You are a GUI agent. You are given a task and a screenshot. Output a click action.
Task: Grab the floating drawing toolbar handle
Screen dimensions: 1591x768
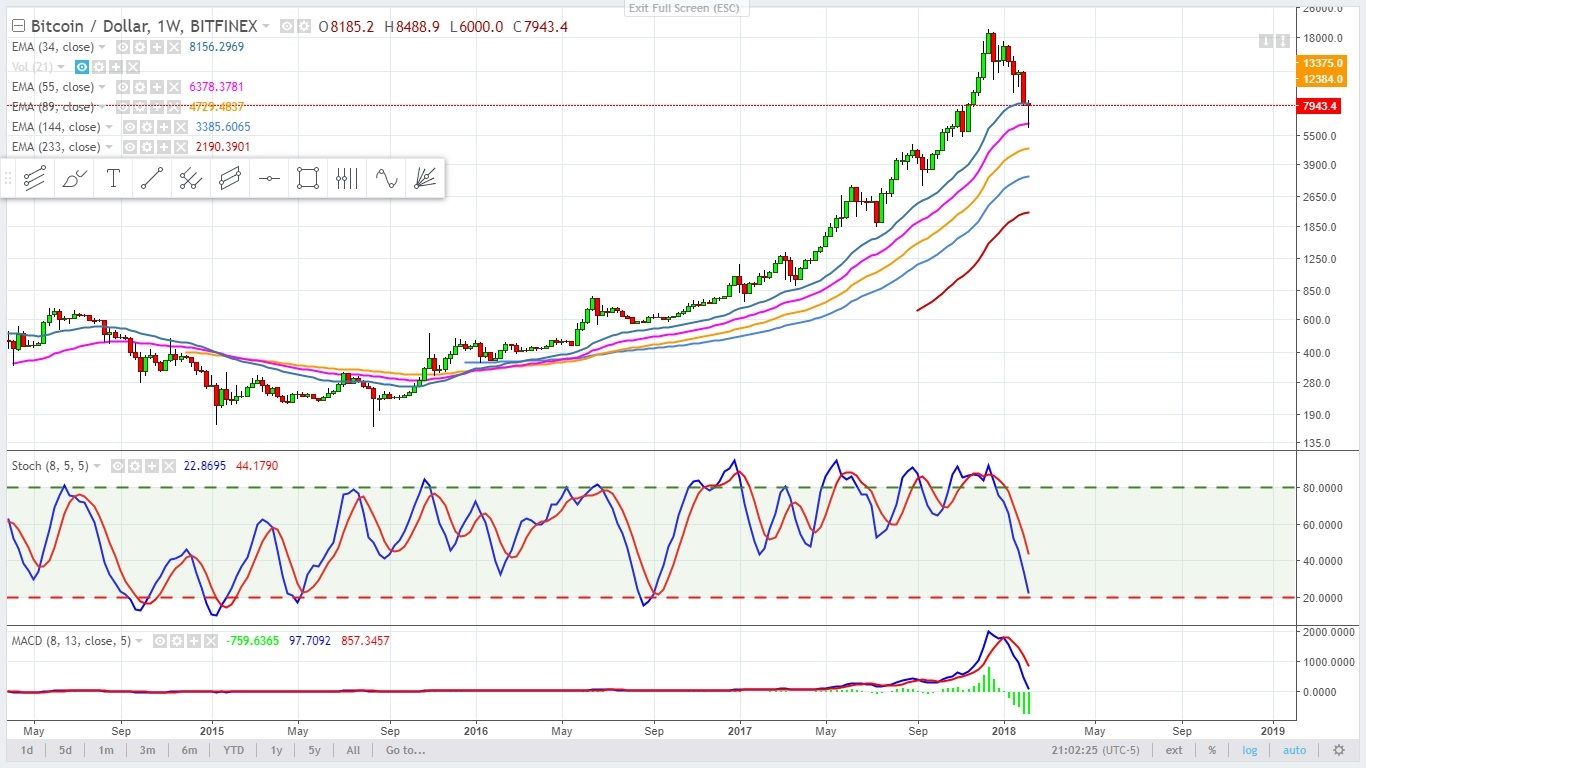point(9,179)
